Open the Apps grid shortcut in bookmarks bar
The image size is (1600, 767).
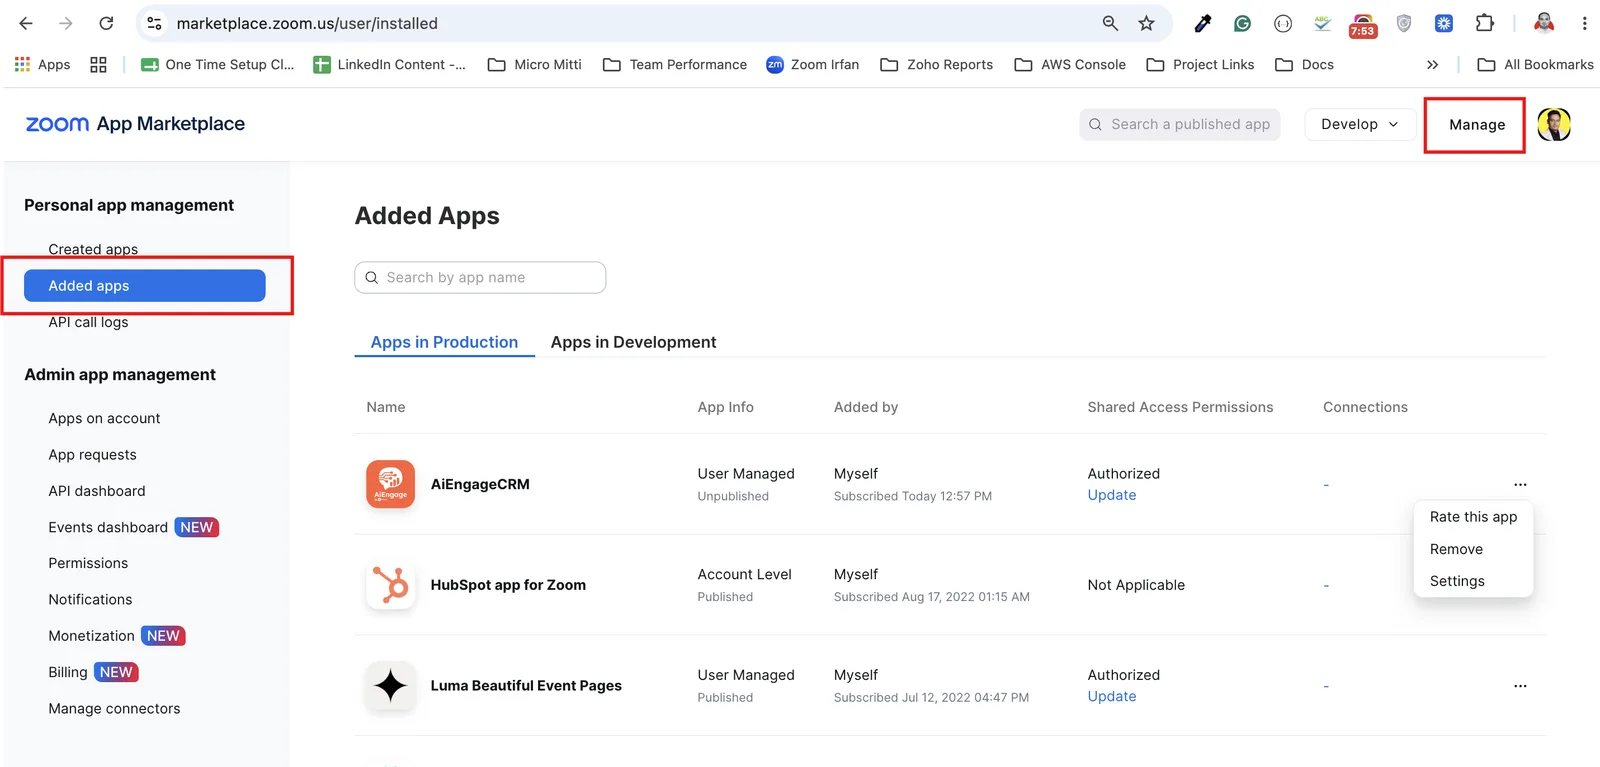click(x=42, y=64)
